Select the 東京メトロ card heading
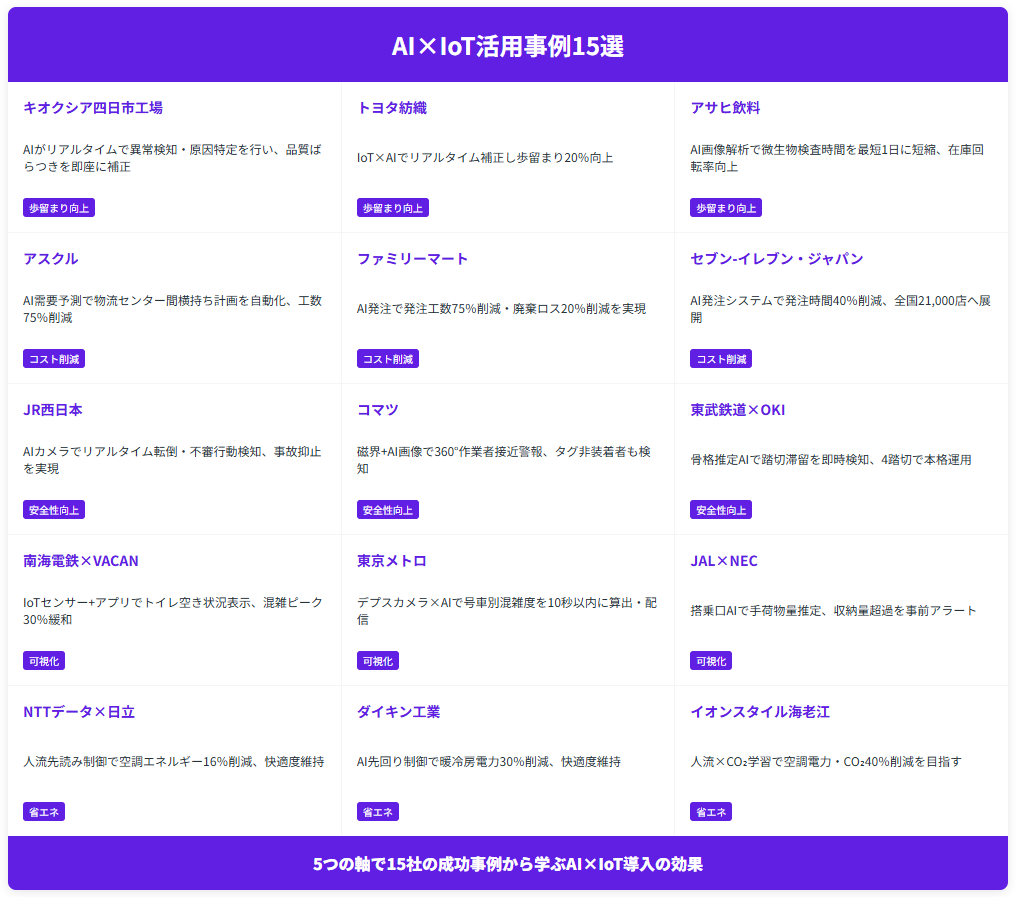The width and height of the screenshot is (1016, 897). [391, 561]
